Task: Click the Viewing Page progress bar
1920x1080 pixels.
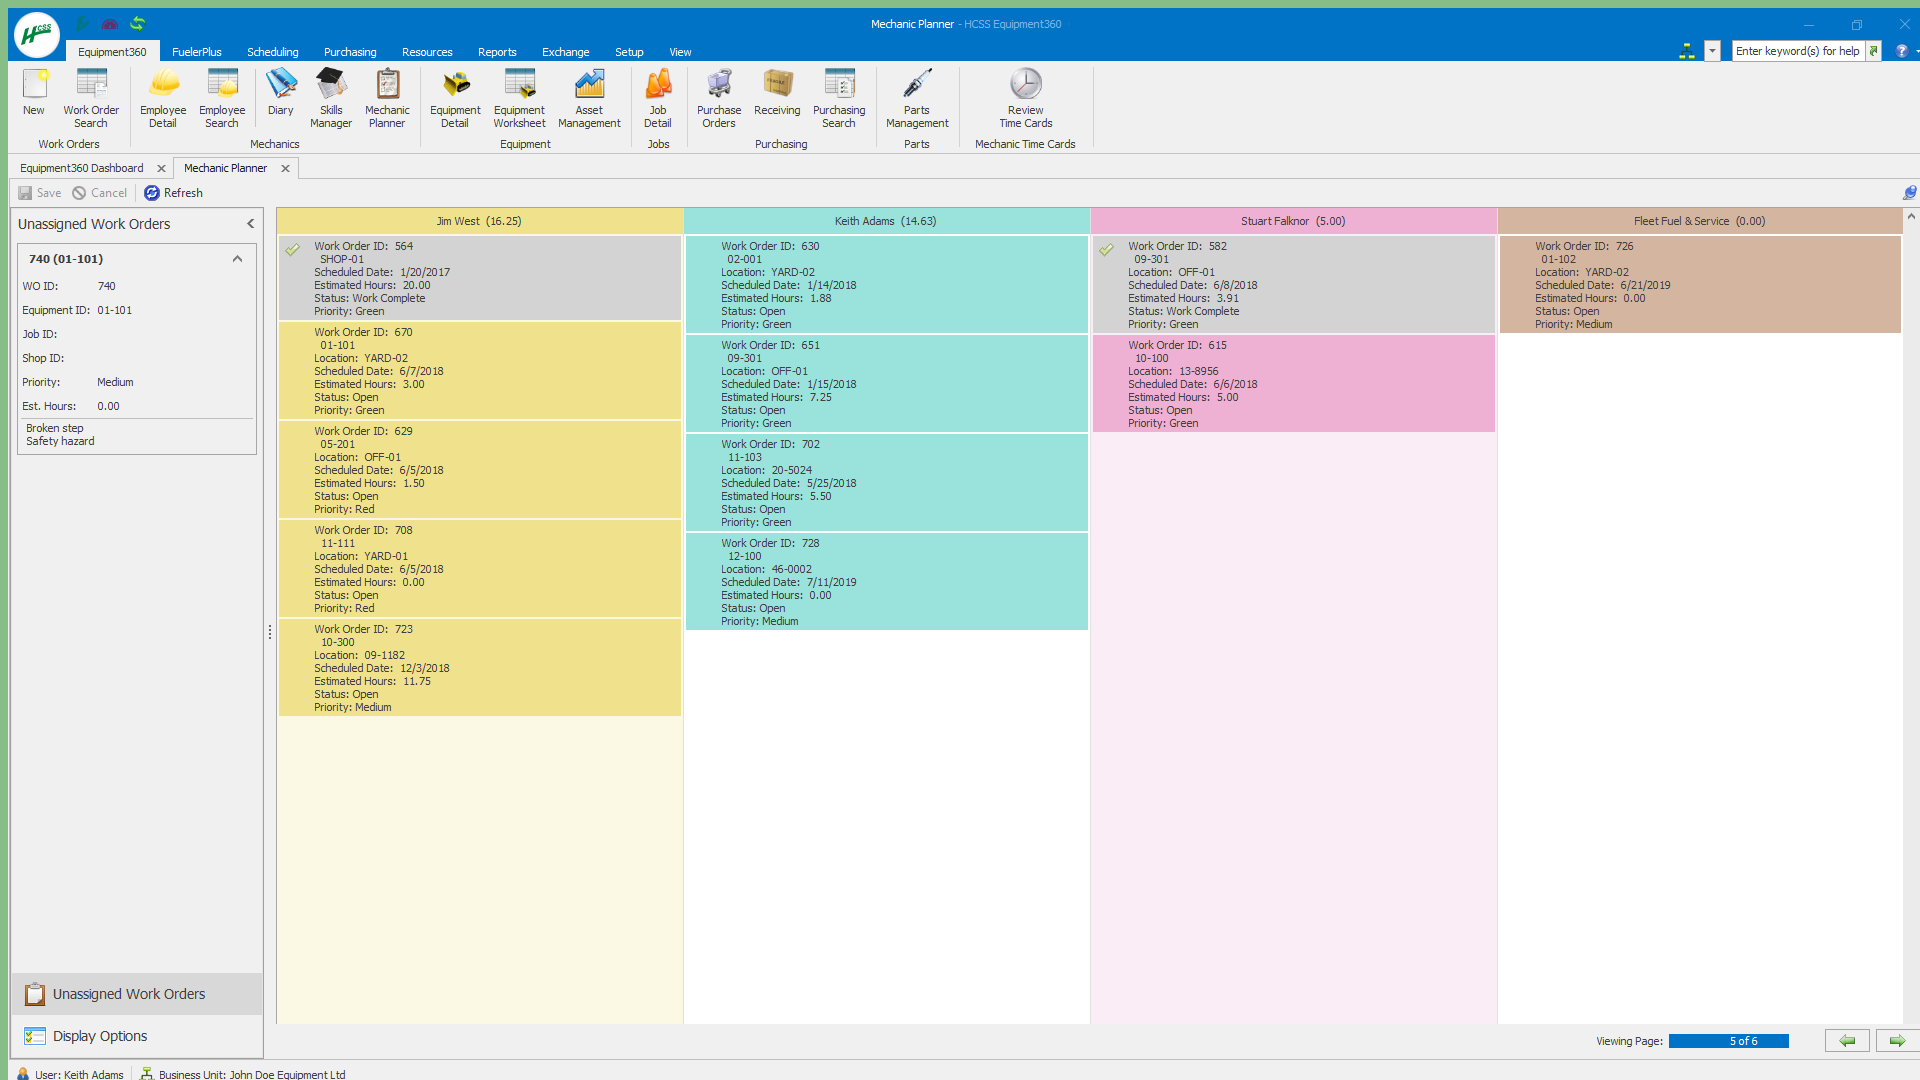Action: [1728, 1041]
